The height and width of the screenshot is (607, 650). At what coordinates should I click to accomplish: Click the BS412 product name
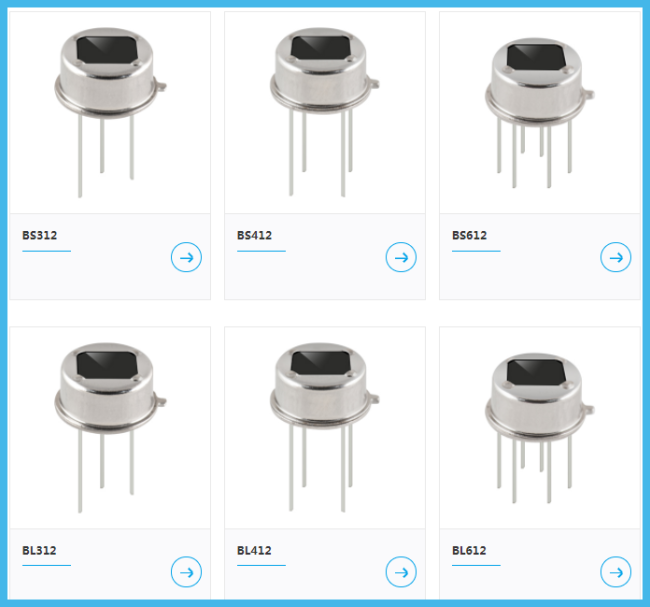pos(254,235)
